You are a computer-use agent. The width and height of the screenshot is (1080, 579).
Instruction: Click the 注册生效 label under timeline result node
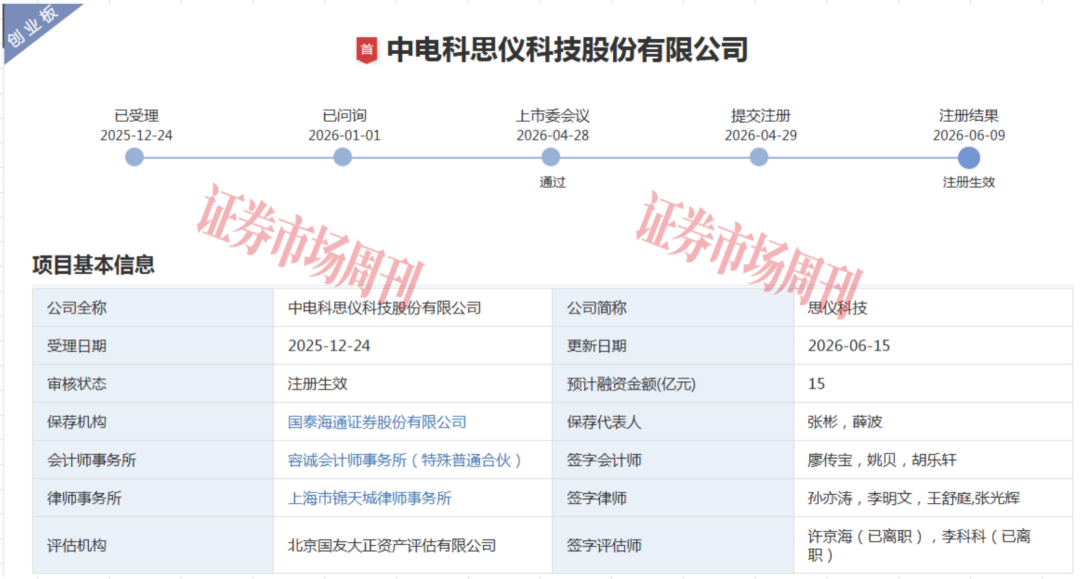coord(968,182)
